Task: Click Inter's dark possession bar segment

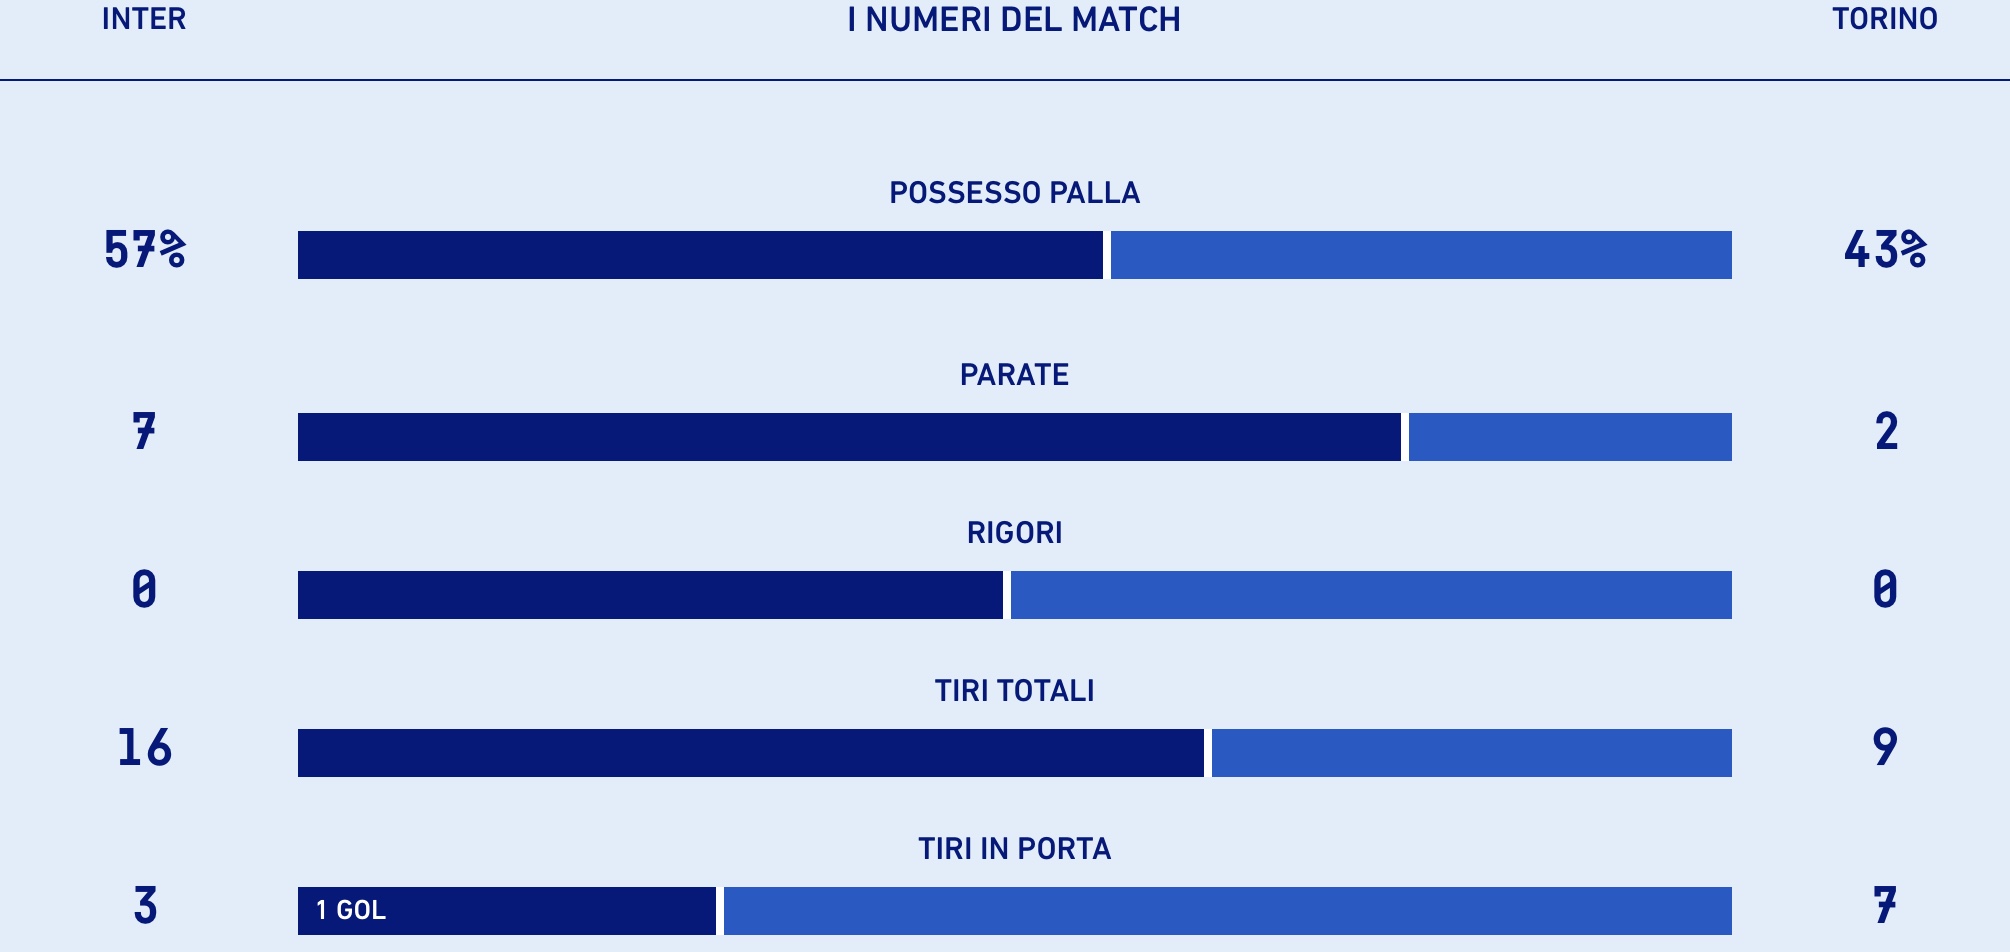Action: point(700,255)
